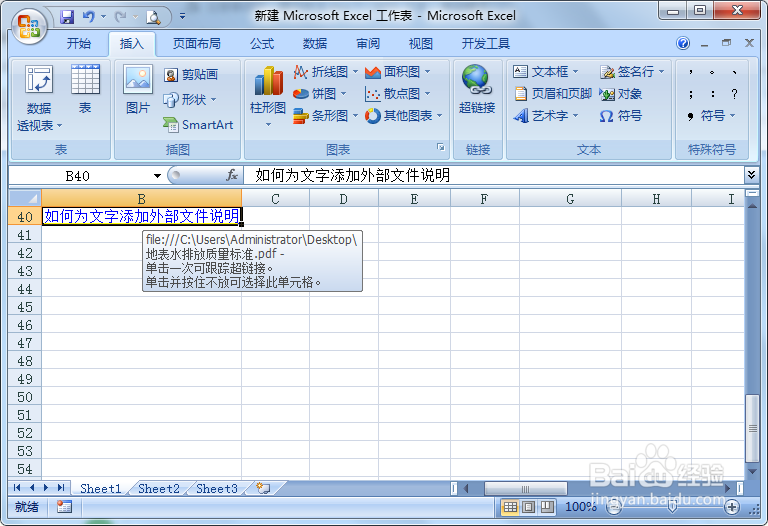
Task: Expand the area chart (面积图) dropdown
Action: (428, 72)
